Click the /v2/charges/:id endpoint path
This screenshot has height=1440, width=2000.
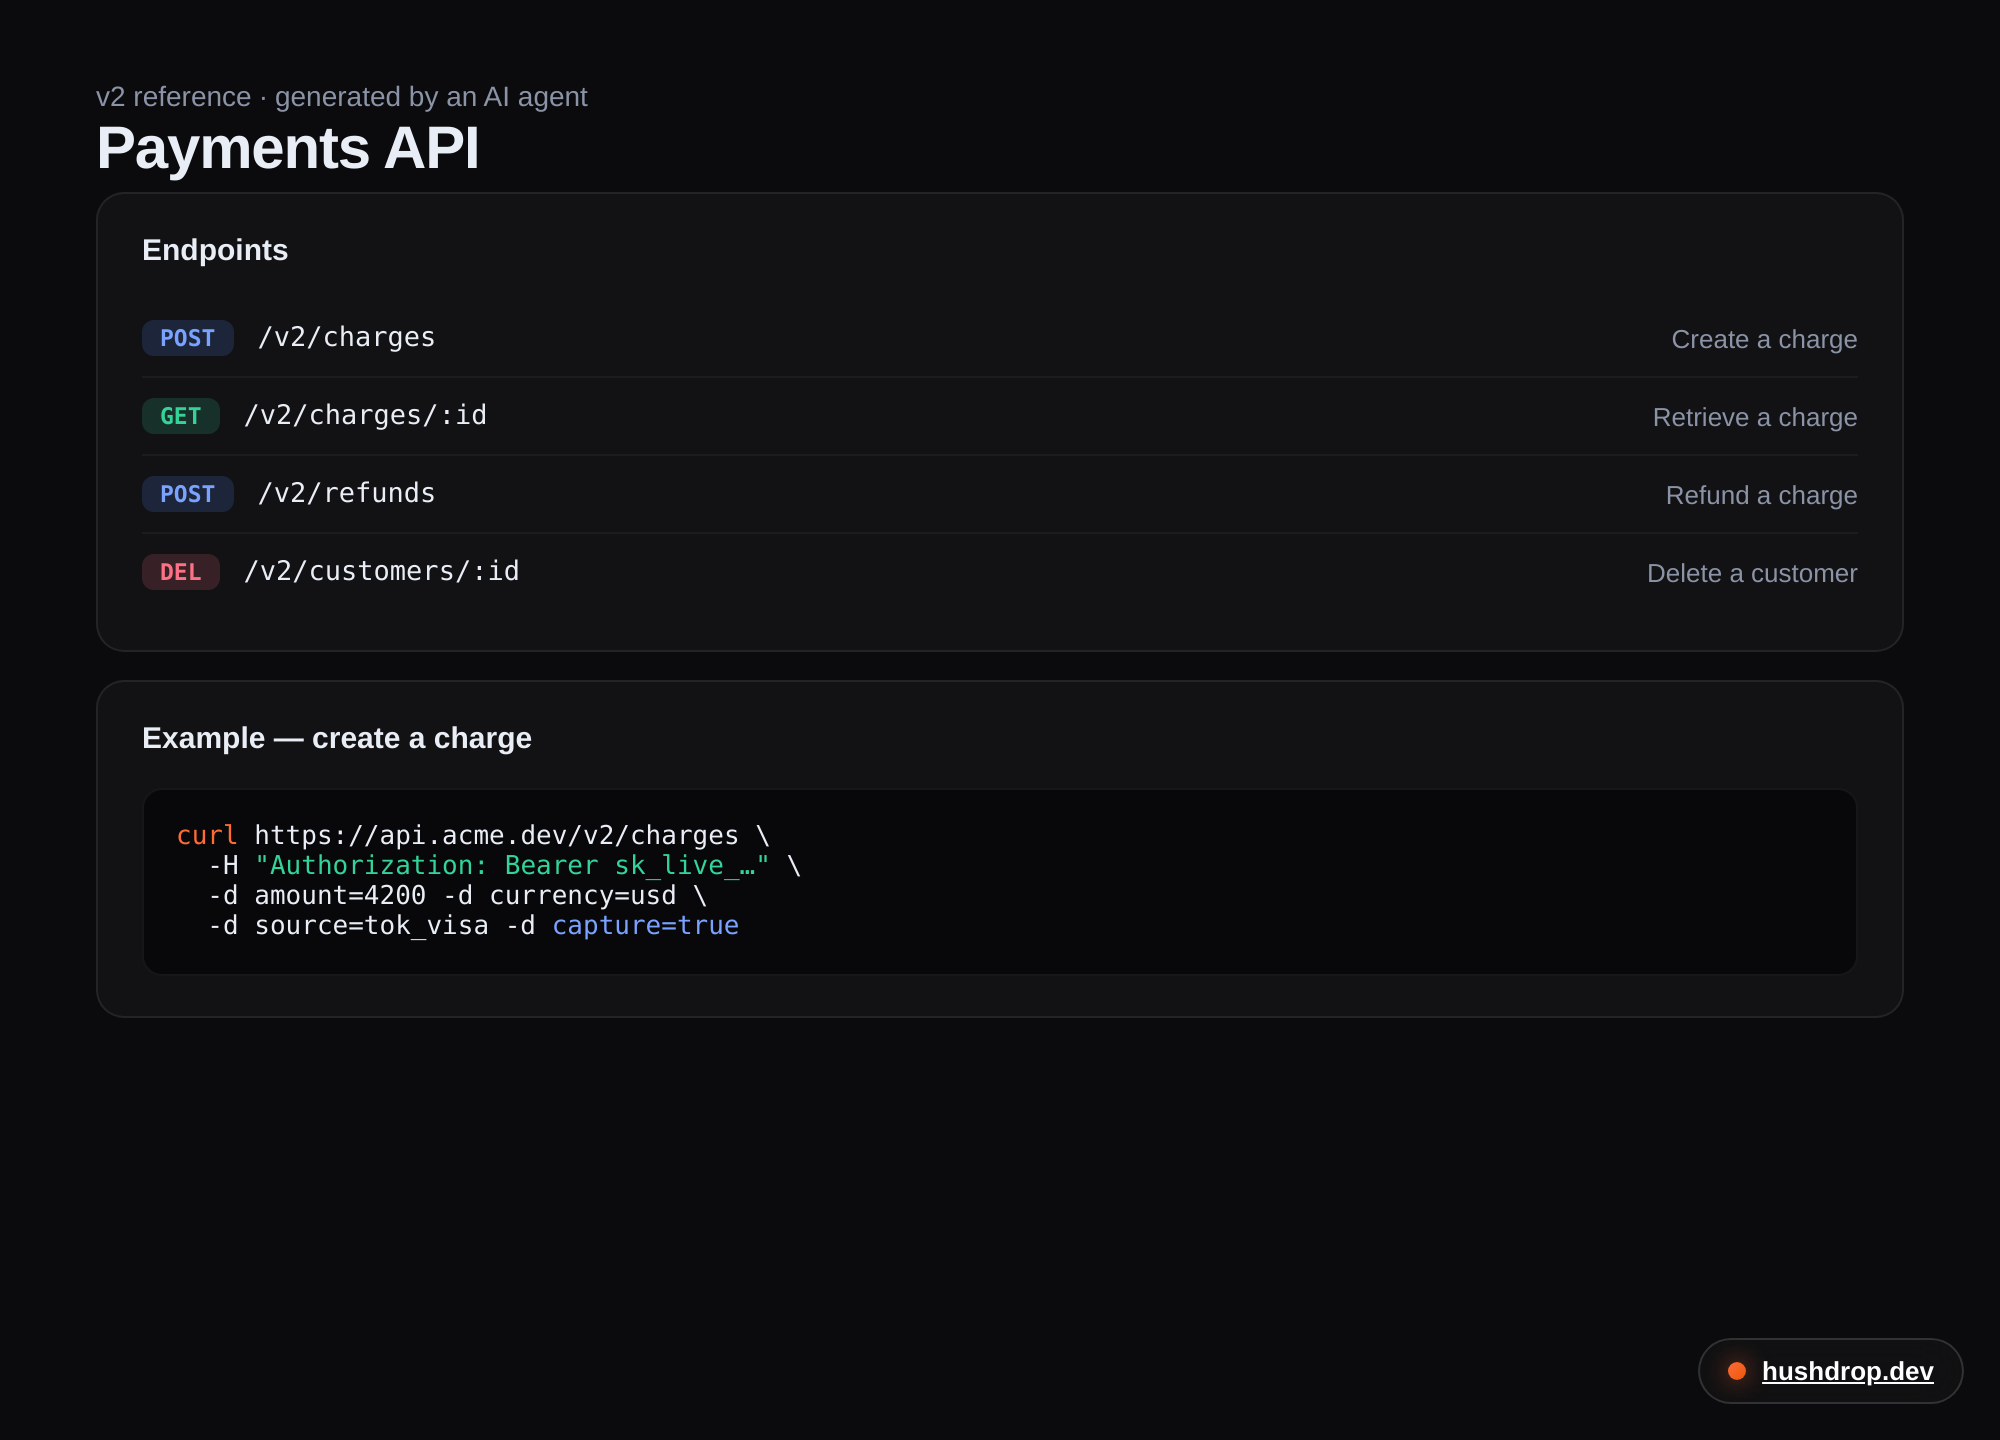pos(365,416)
